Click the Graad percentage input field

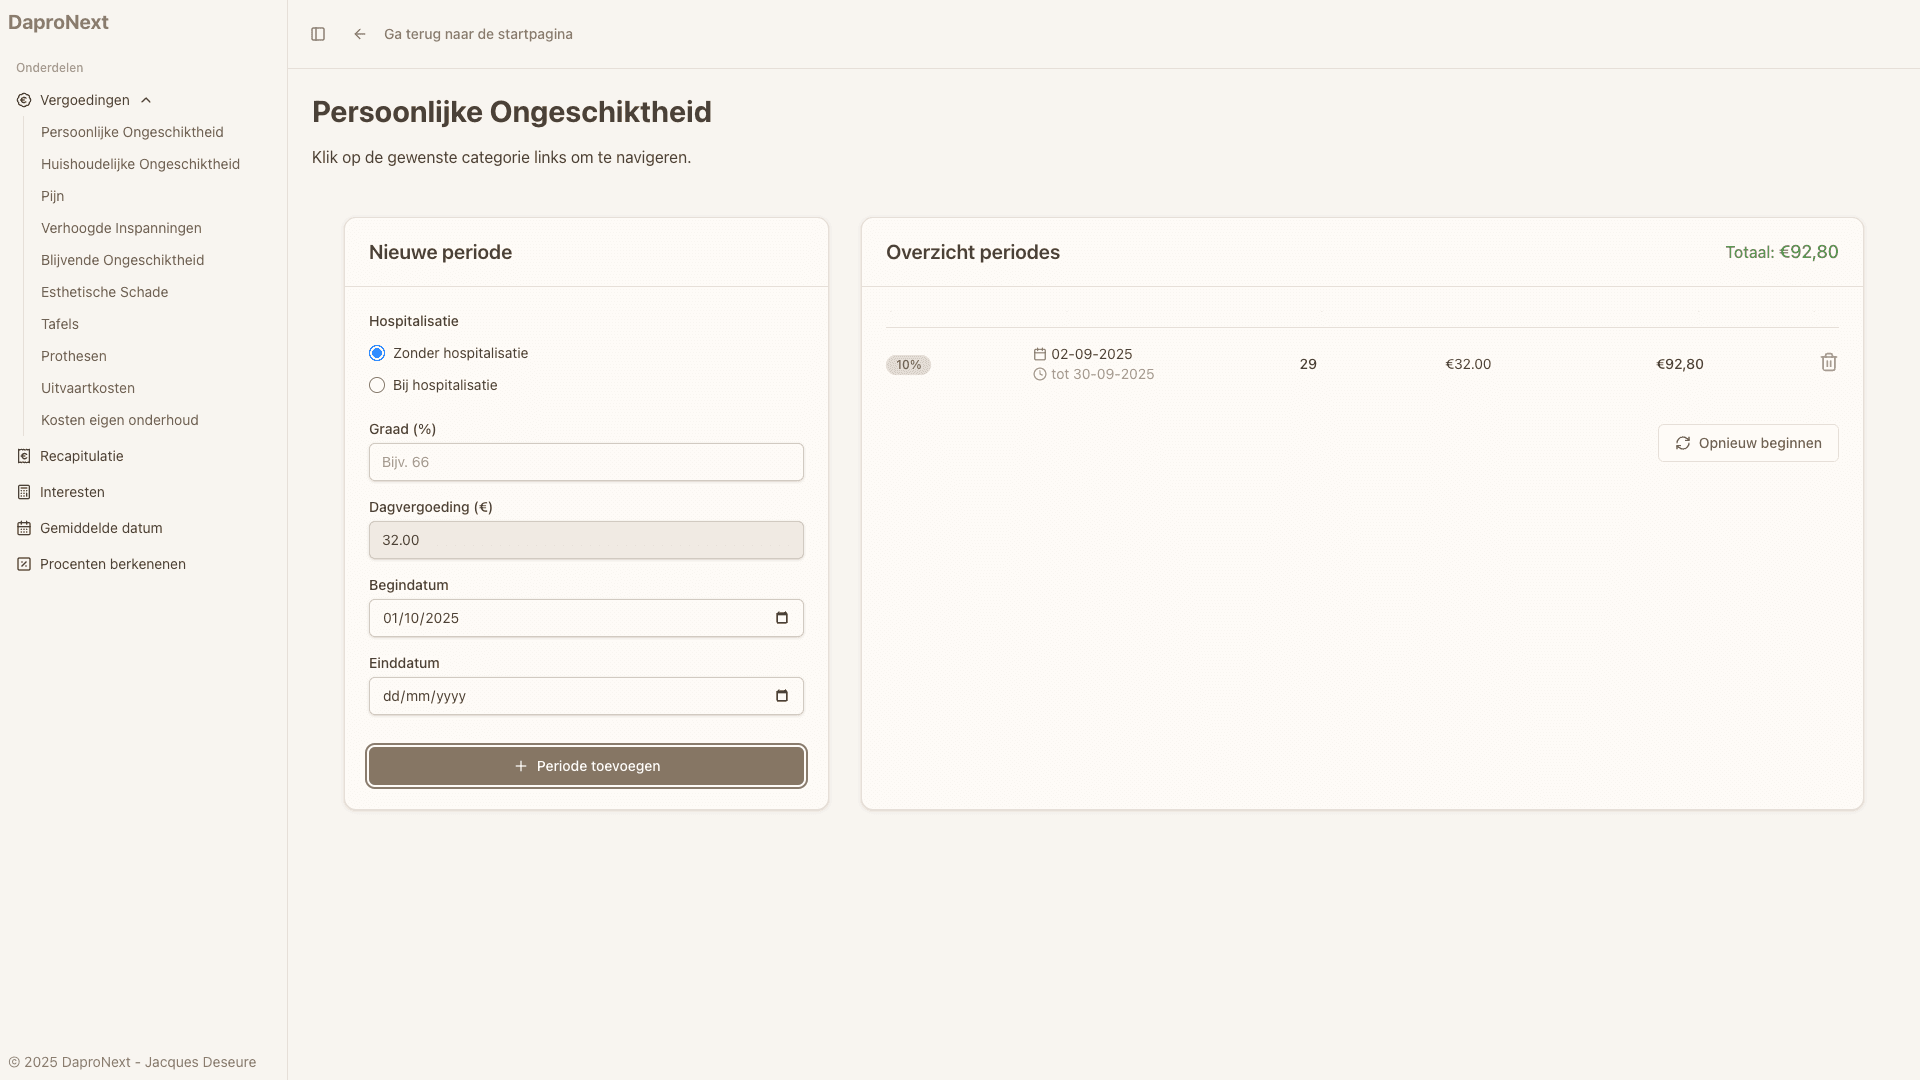[x=586, y=462]
